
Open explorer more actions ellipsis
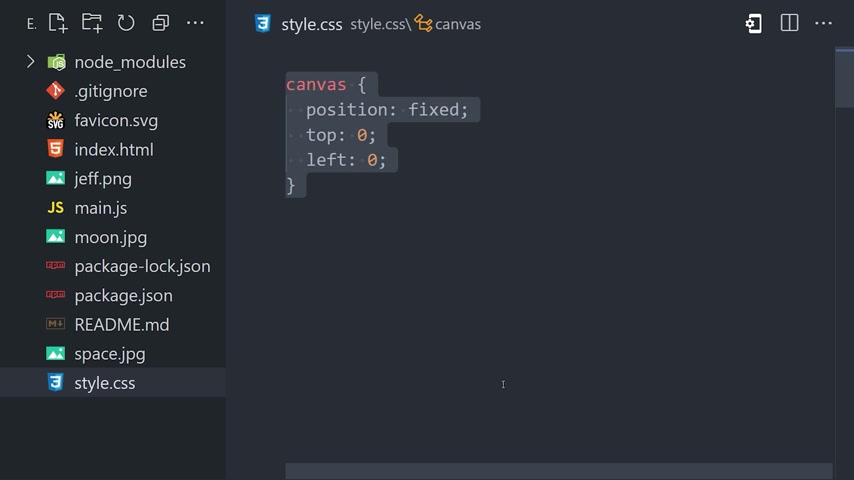coord(195,23)
